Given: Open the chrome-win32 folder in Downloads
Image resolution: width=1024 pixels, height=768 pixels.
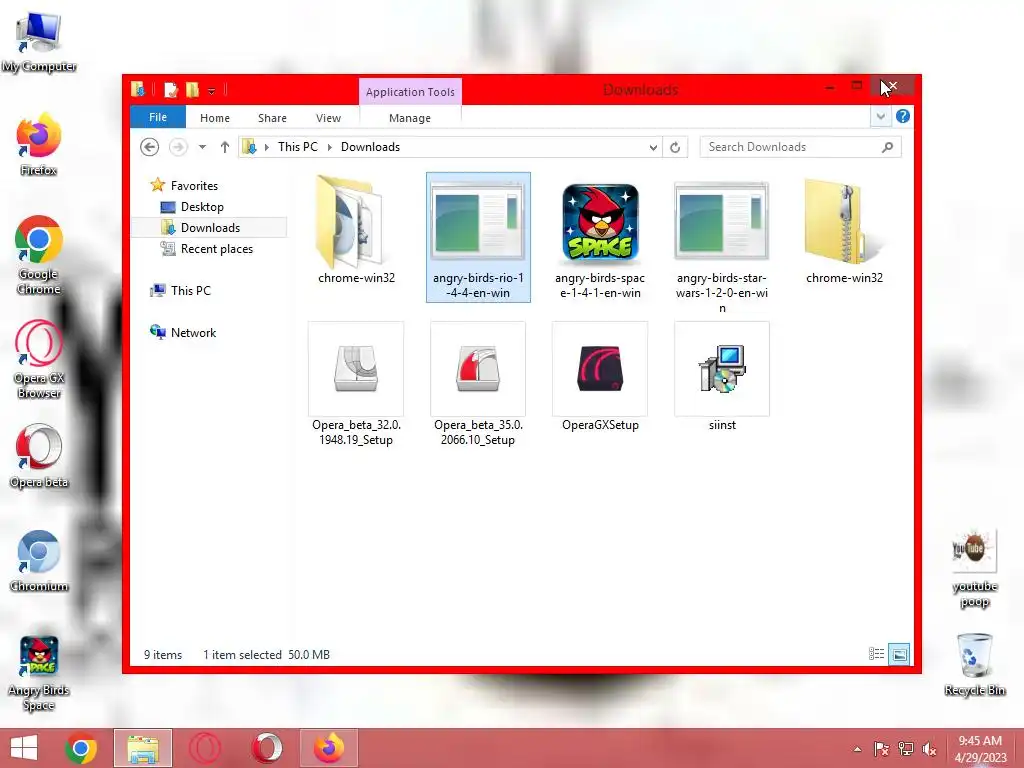Looking at the screenshot, I should point(356,230).
